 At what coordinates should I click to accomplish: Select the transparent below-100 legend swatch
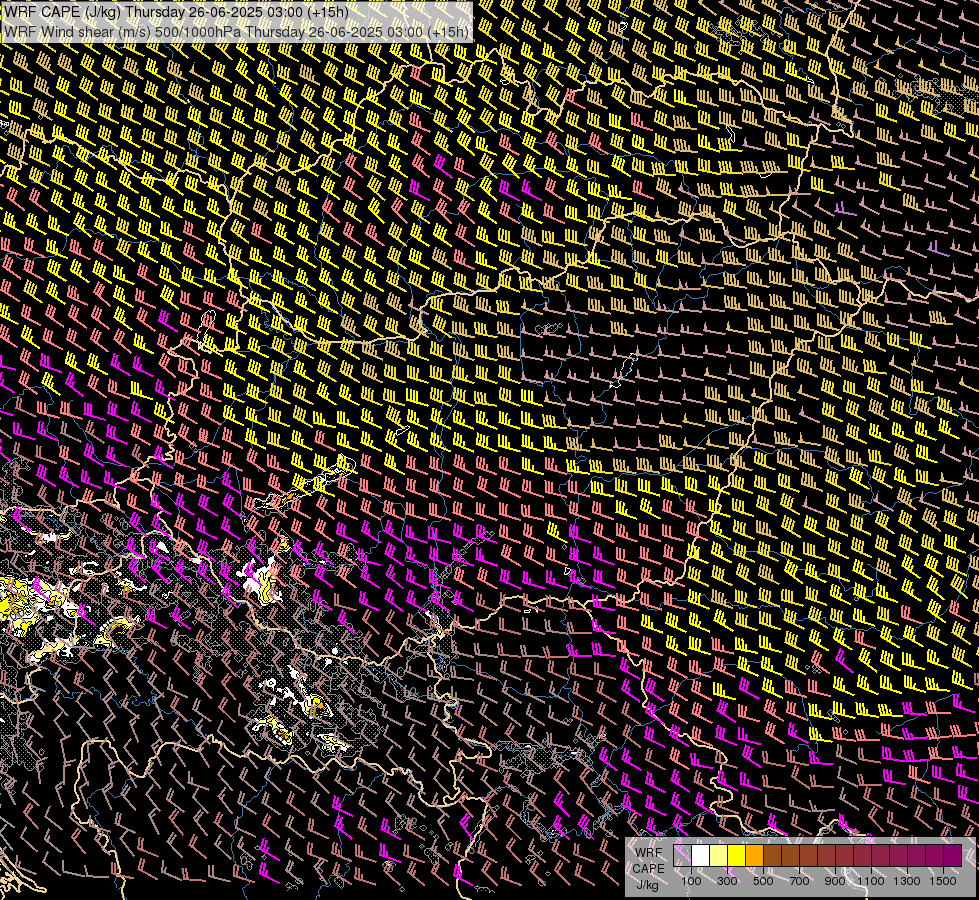coord(682,855)
